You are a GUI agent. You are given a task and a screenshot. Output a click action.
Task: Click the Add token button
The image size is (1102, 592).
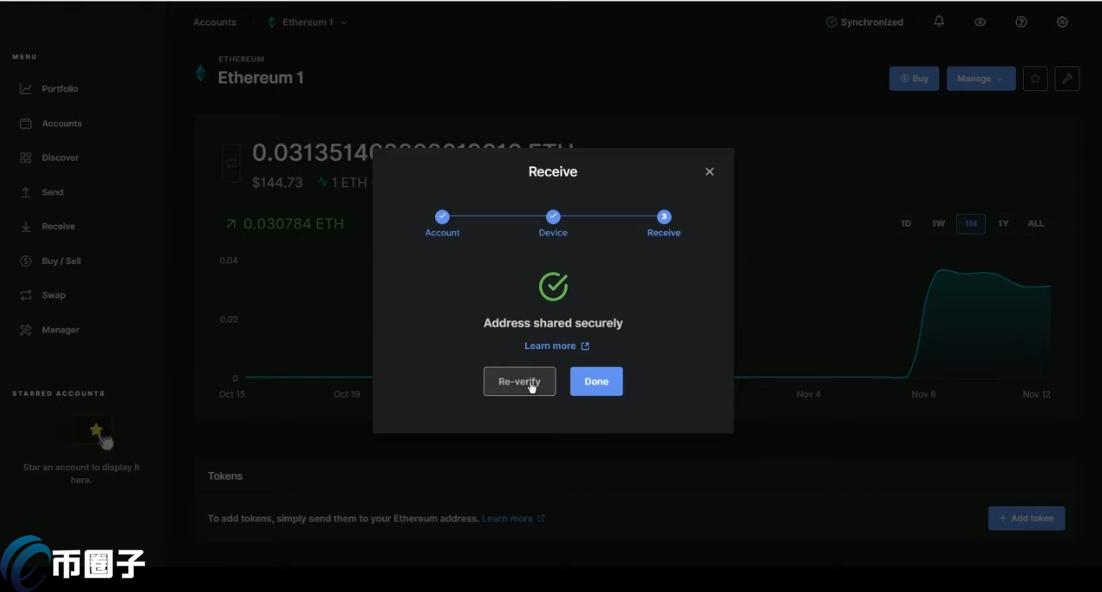click(1026, 518)
